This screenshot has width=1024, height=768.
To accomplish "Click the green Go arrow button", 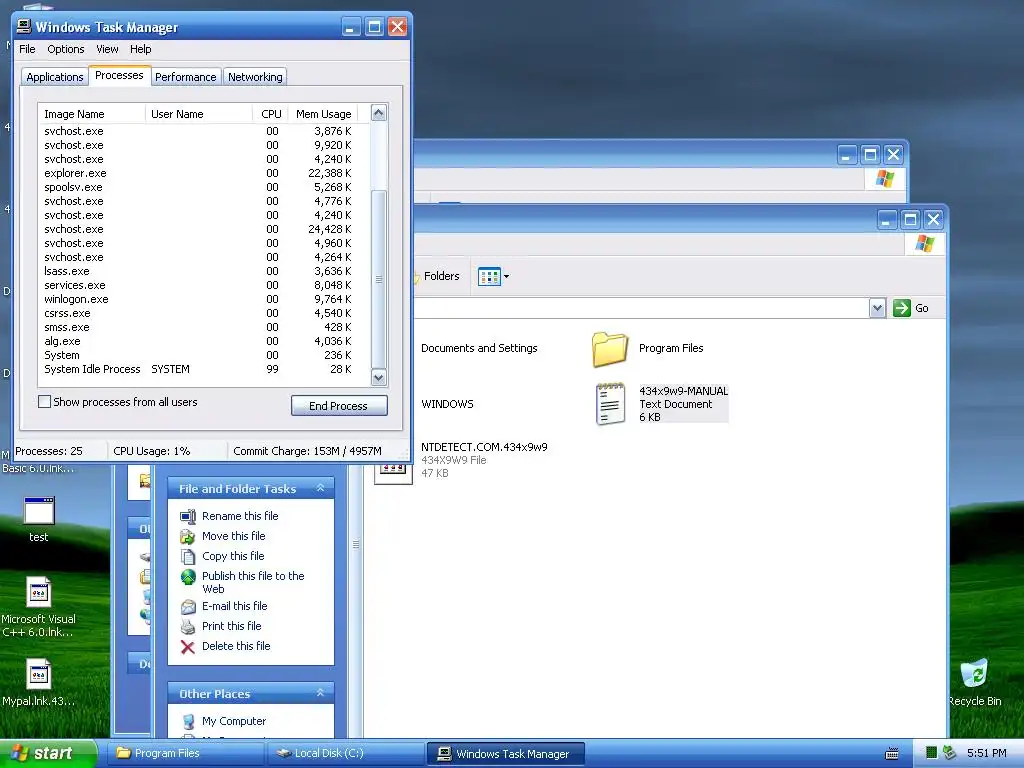I will [x=902, y=308].
